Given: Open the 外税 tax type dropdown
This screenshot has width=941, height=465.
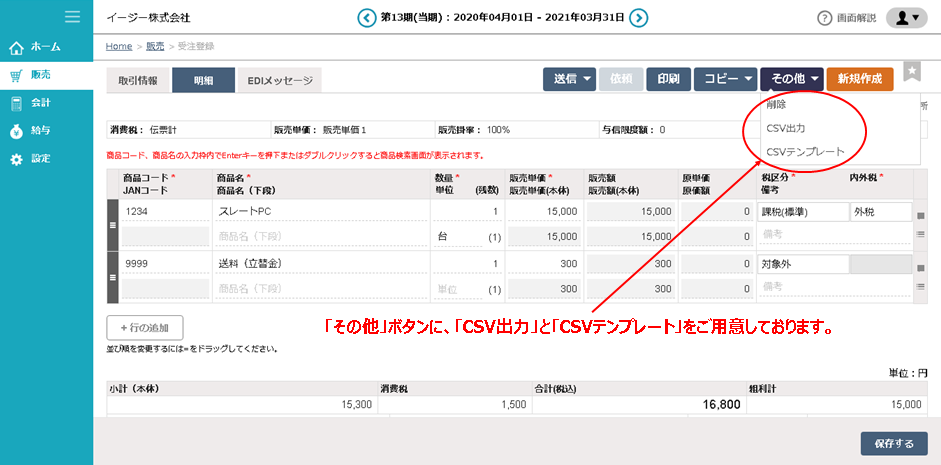Looking at the screenshot, I should [881, 212].
